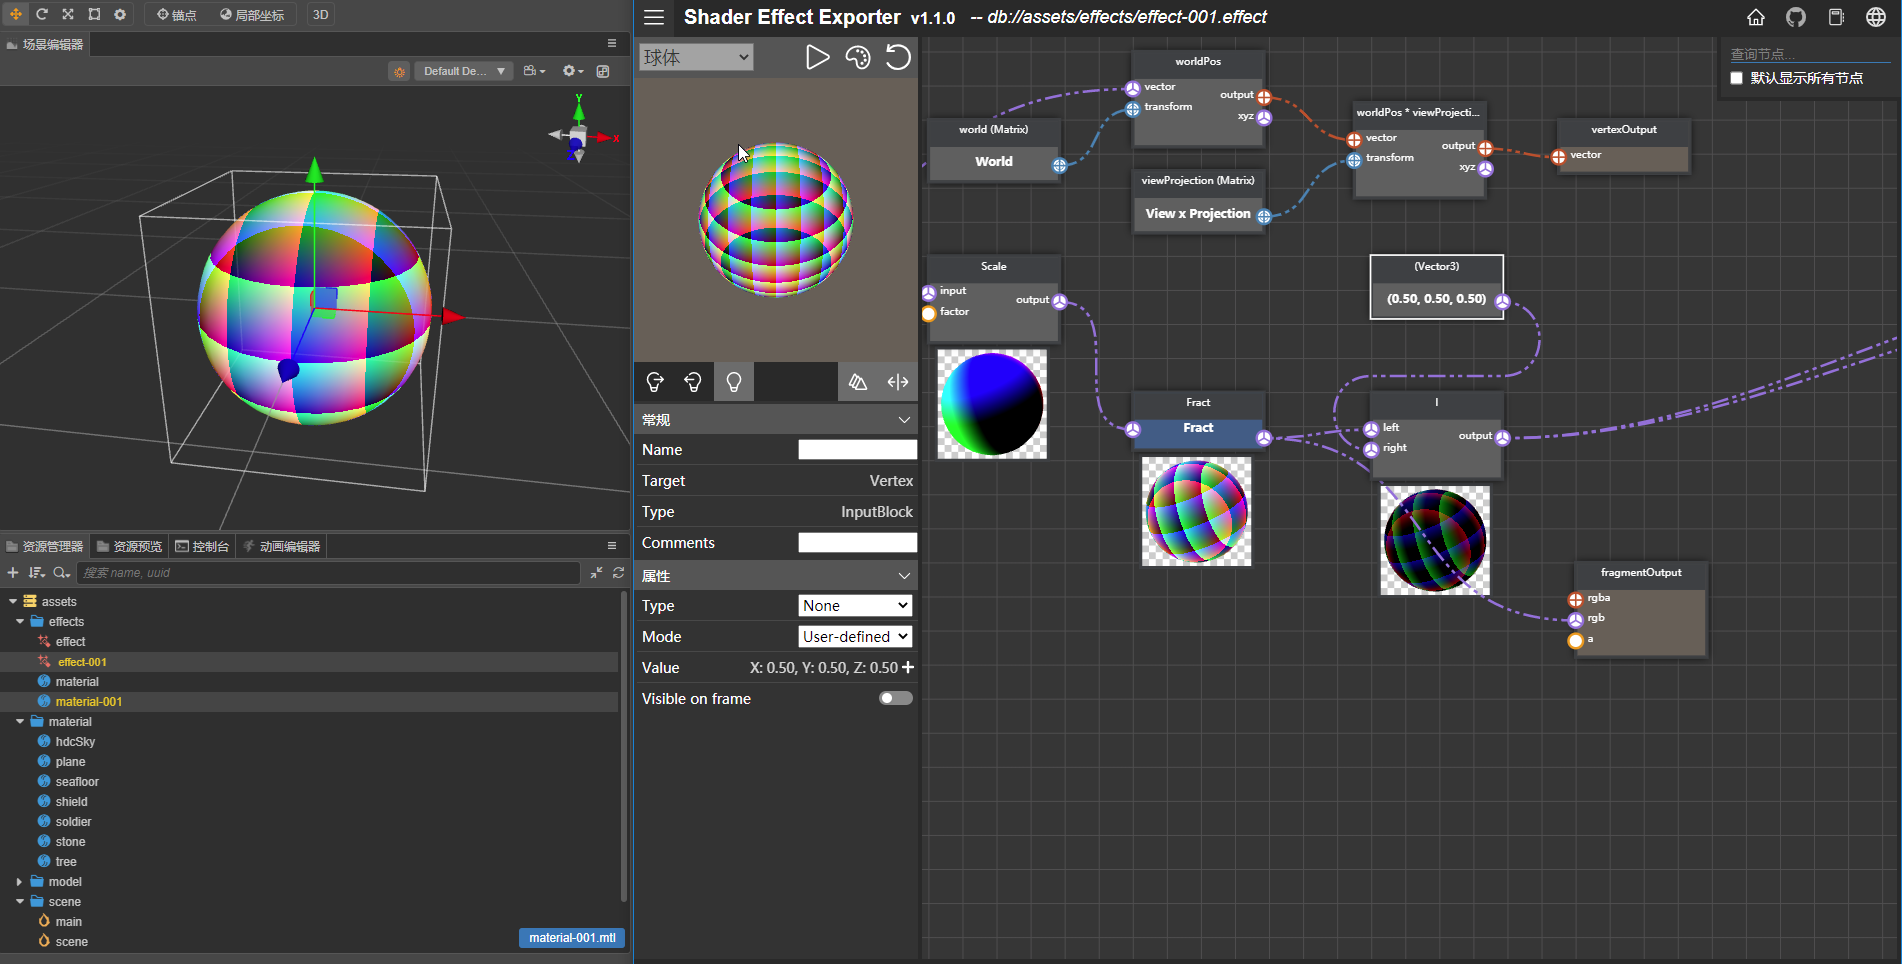This screenshot has height=964, width=1902.
Task: Select the Move tool in the scene toolbar
Action: pos(15,14)
